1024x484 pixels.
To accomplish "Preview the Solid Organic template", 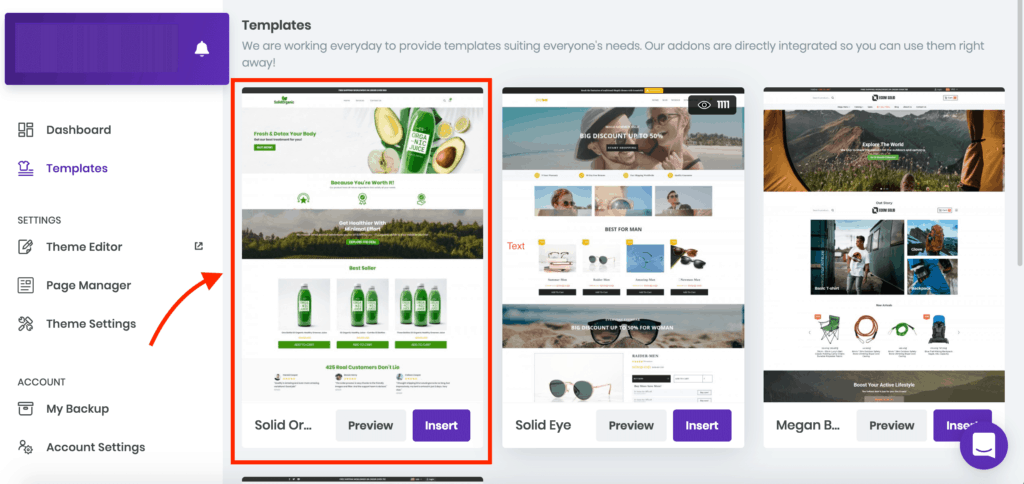I will [x=370, y=426].
